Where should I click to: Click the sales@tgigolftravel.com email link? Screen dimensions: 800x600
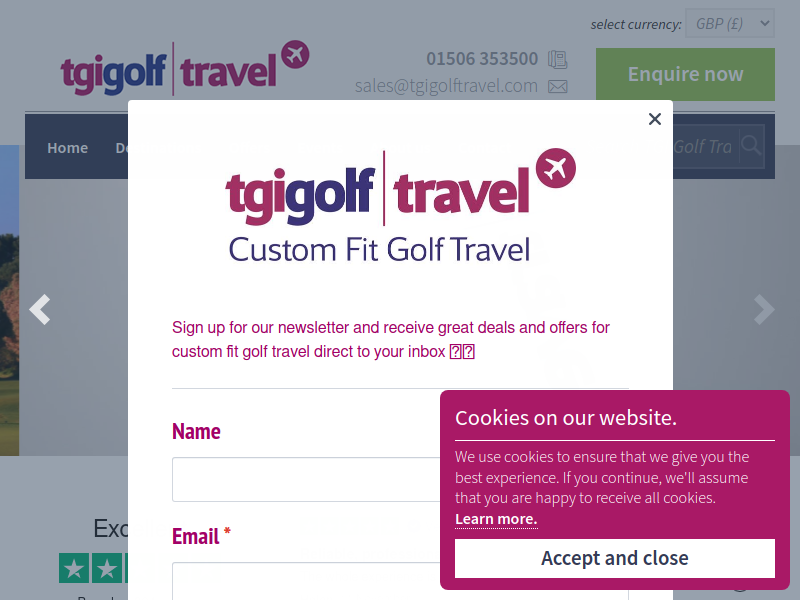coord(446,86)
